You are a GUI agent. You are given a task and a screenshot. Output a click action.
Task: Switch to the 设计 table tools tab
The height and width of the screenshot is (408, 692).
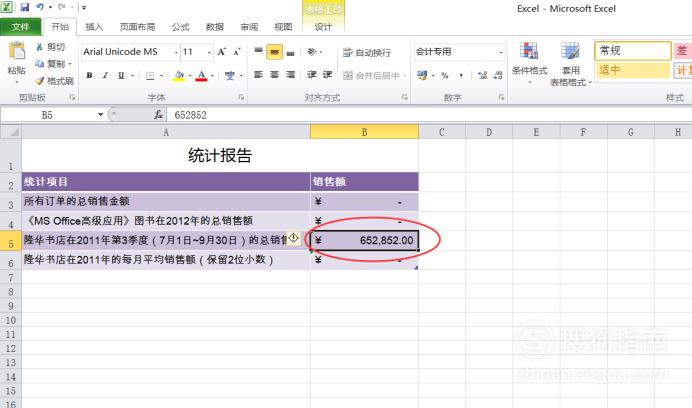323,27
